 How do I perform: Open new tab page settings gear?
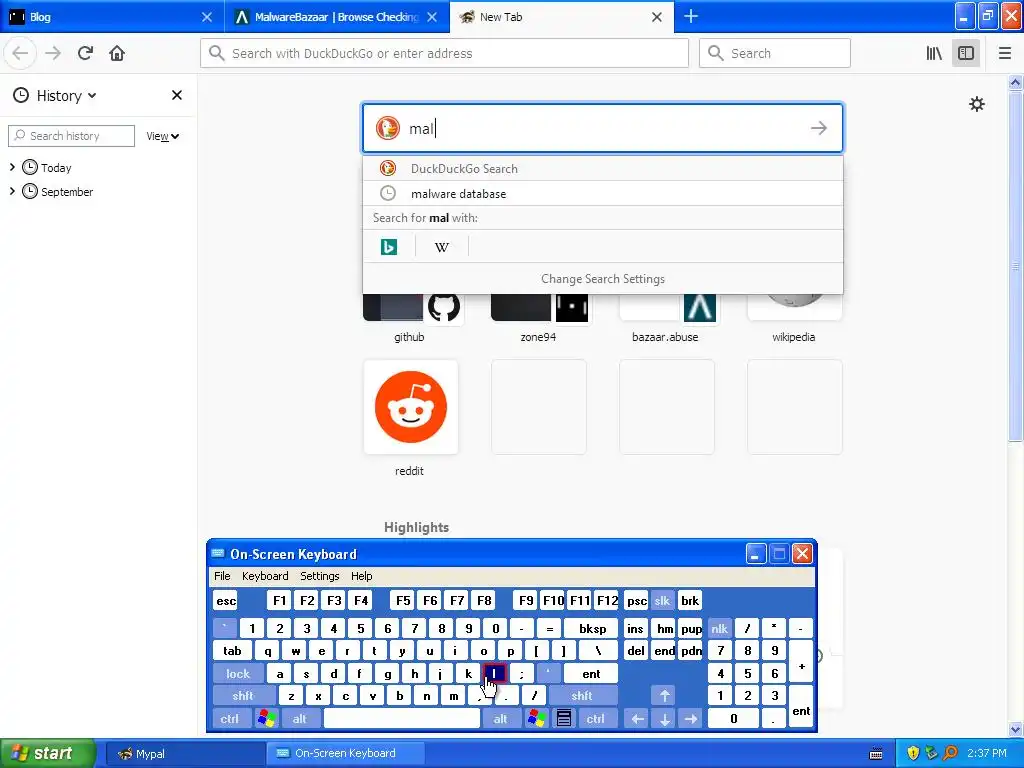[x=976, y=104]
